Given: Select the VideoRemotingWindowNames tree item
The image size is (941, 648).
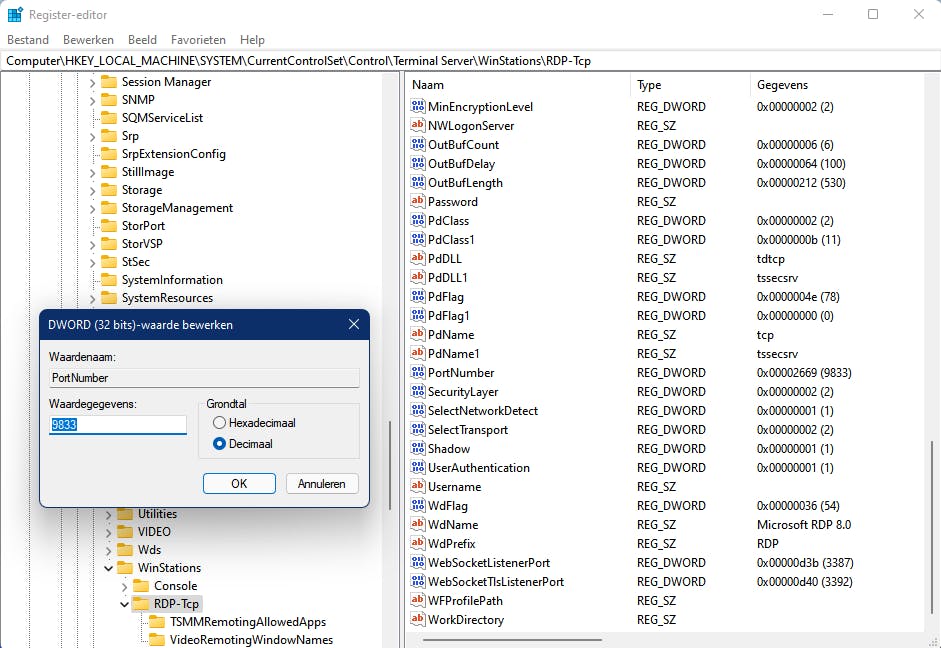Looking at the screenshot, I should point(251,640).
